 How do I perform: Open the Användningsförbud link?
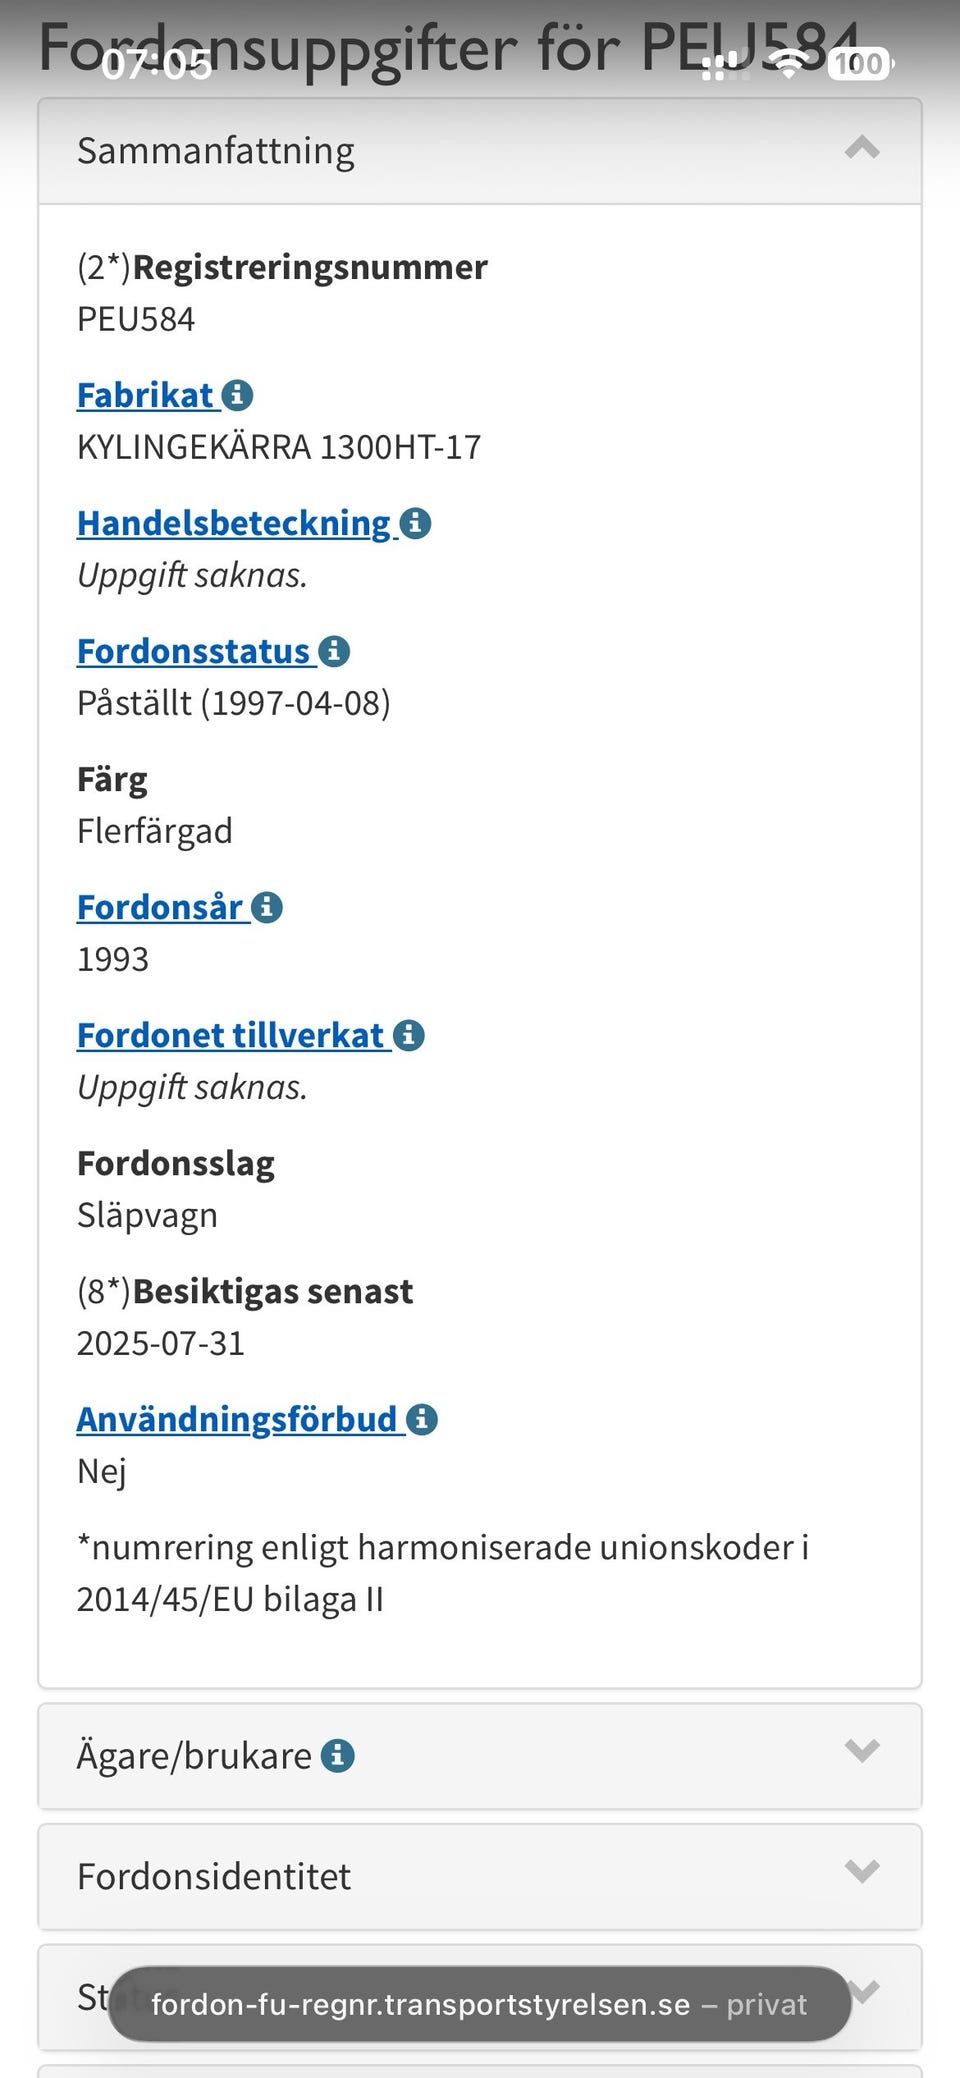tap(237, 1419)
